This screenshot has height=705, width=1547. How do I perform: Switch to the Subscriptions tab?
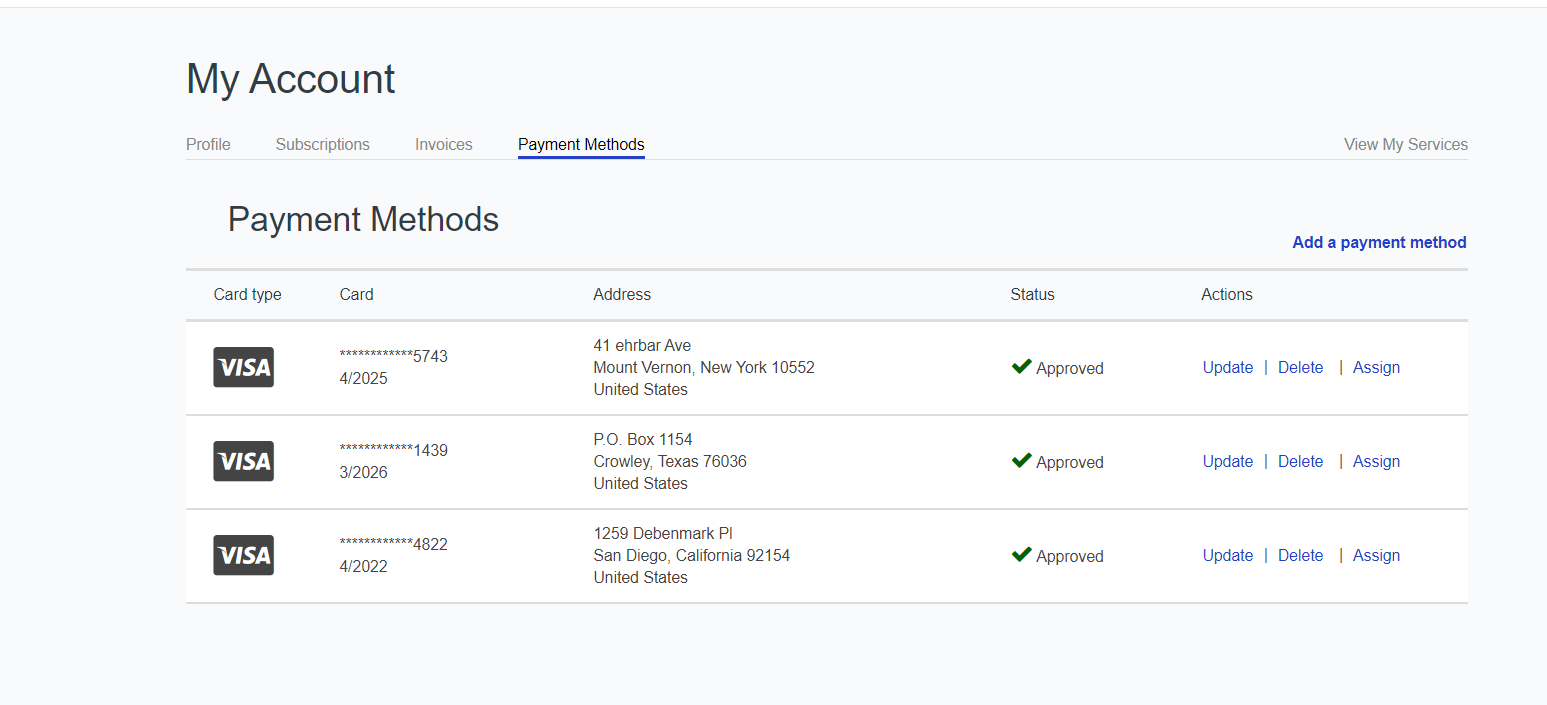tap(322, 144)
